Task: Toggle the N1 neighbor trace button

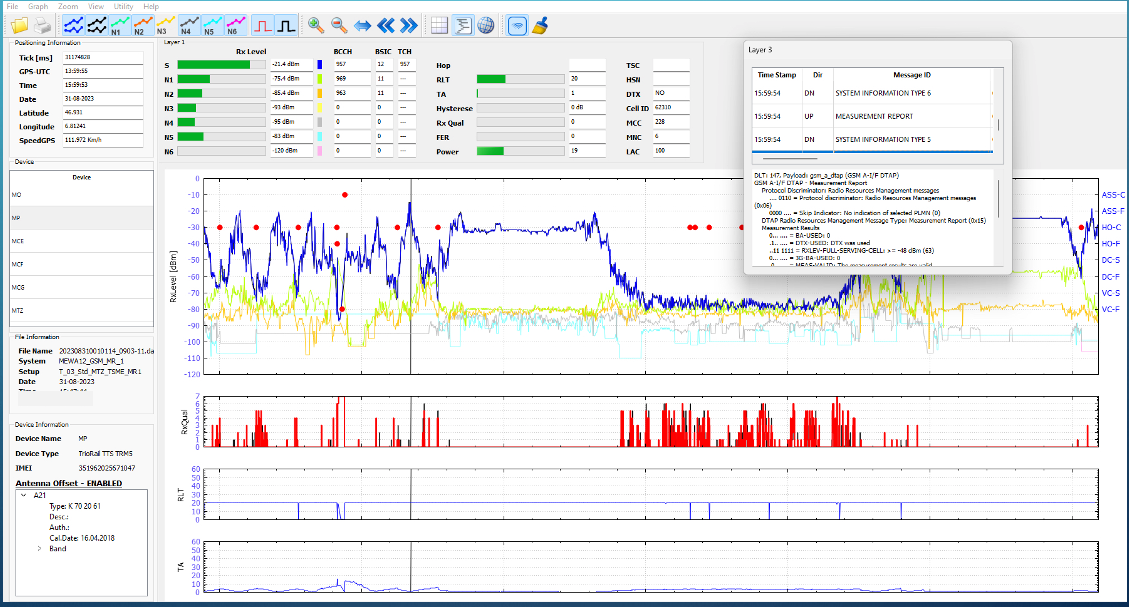Action: tap(120, 26)
